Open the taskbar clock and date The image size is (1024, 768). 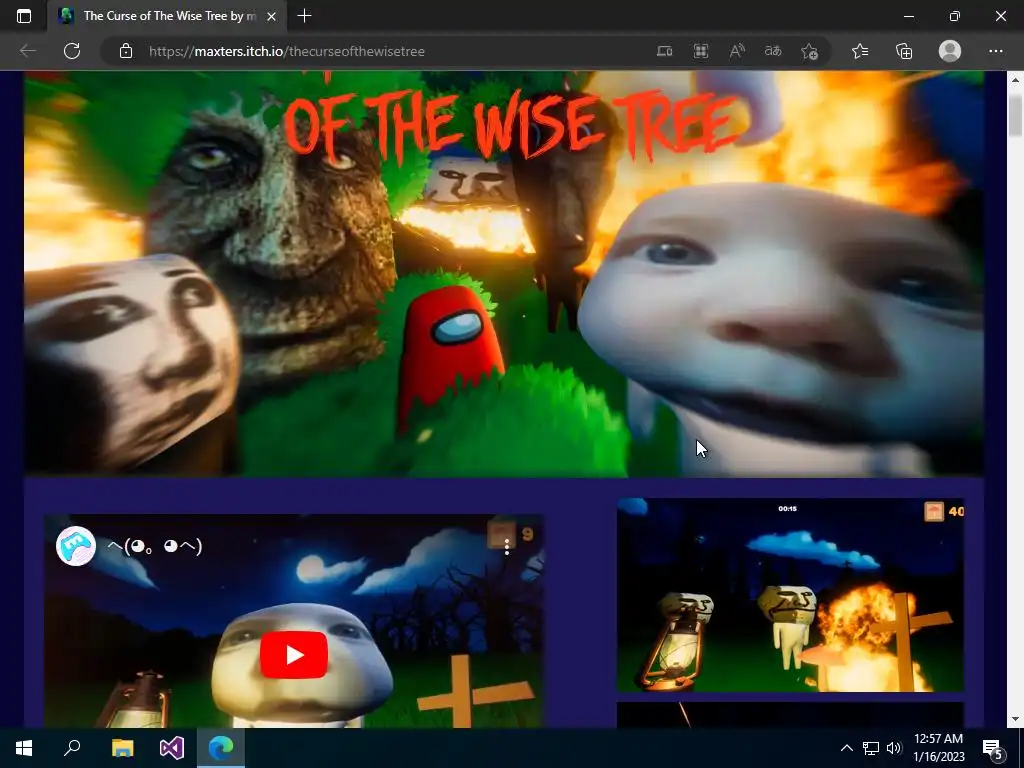point(938,748)
